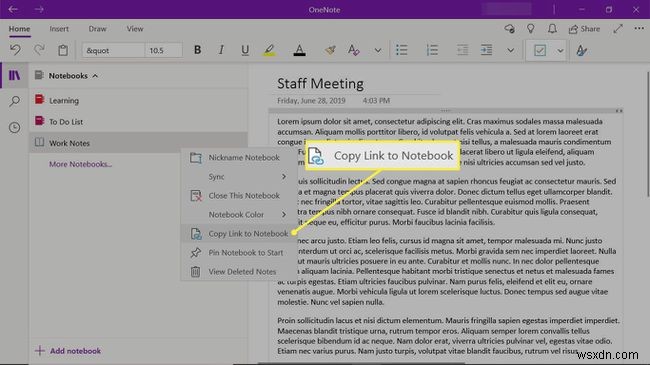The height and width of the screenshot is (365, 650).
Task: Toggle the To Do tag checkbox
Action: [540, 51]
